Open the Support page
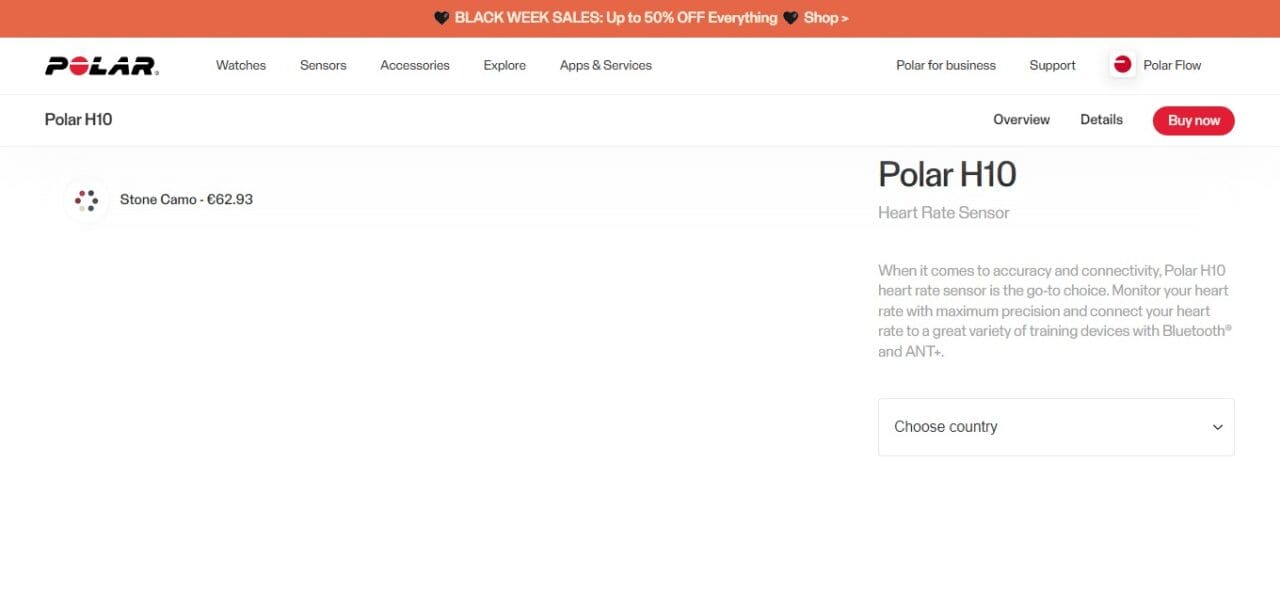Screen dimensions: 1280x605 click(1053, 65)
